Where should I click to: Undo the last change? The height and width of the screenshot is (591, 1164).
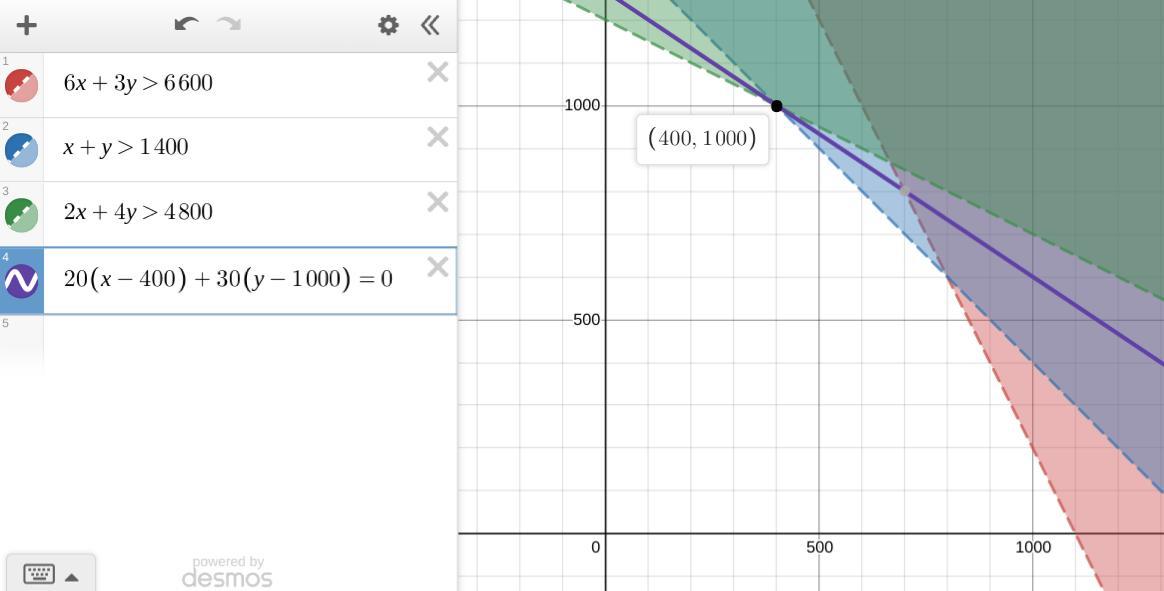186,25
